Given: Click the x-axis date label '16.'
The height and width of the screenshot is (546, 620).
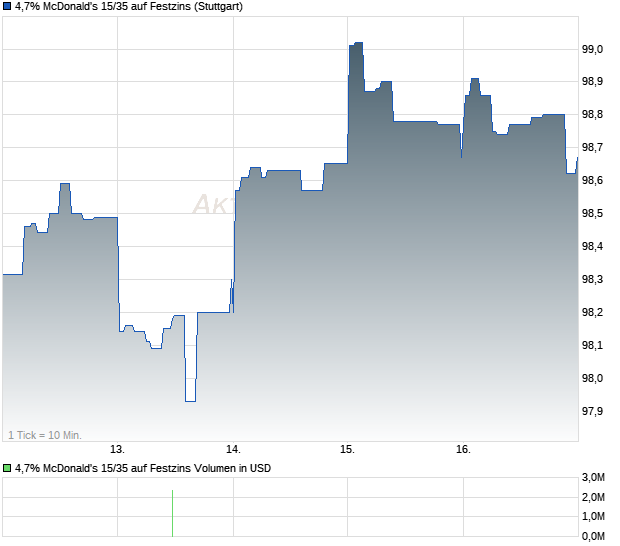Looking at the screenshot, I should coord(463,449).
